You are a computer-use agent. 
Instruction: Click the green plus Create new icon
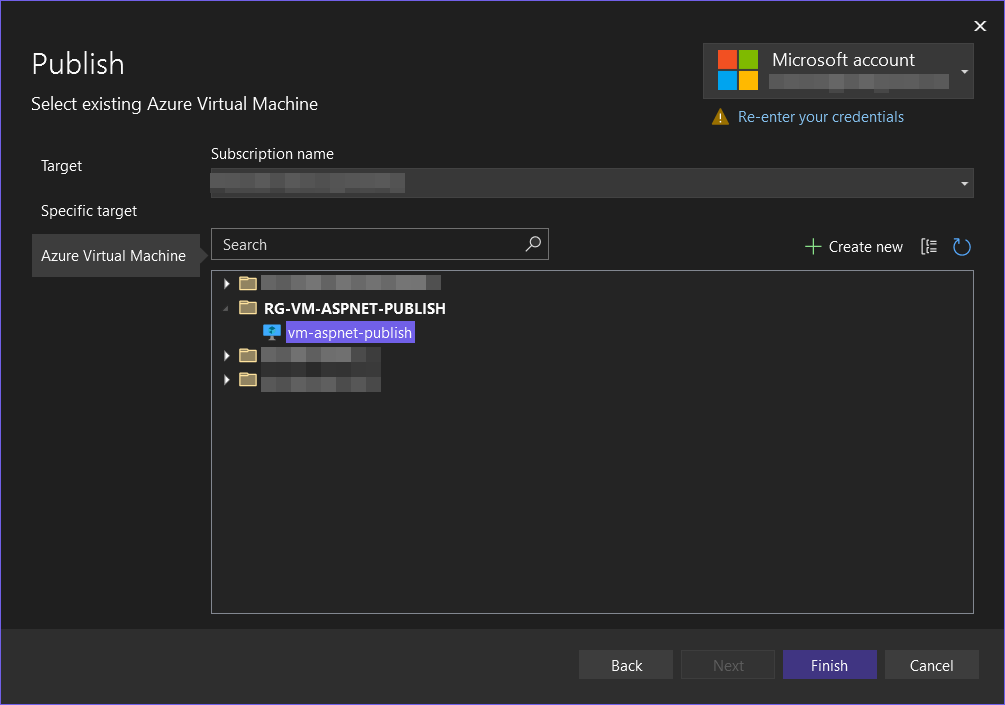click(x=813, y=247)
